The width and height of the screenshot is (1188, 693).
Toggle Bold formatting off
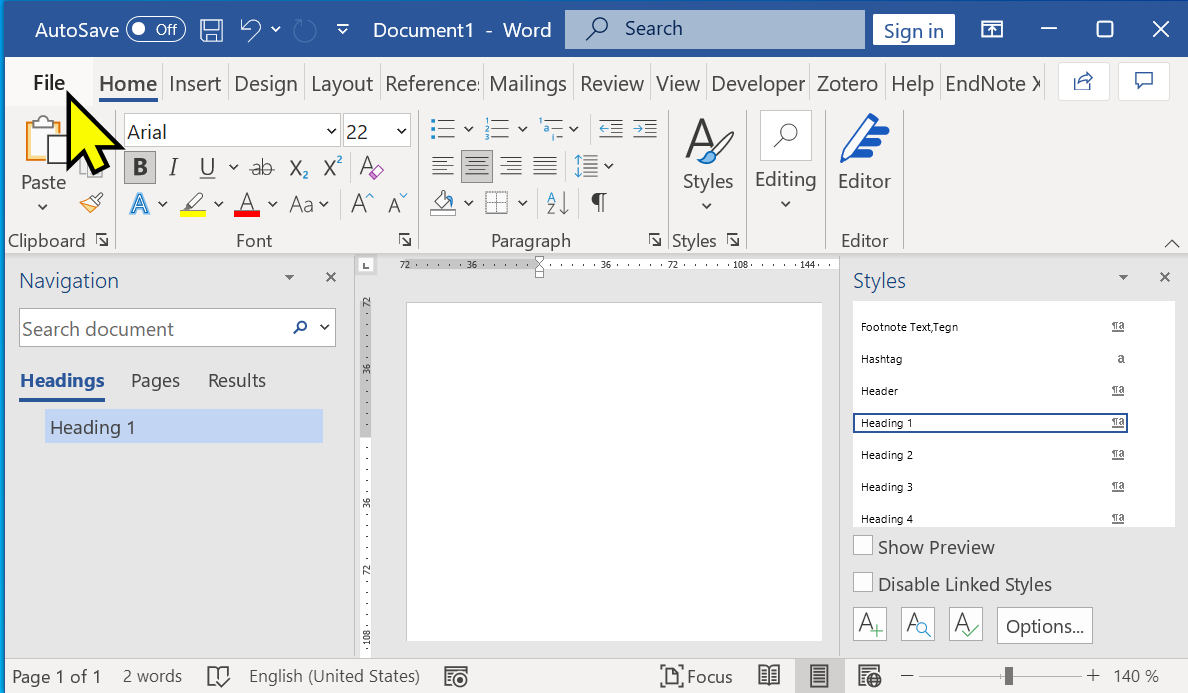(x=140, y=167)
